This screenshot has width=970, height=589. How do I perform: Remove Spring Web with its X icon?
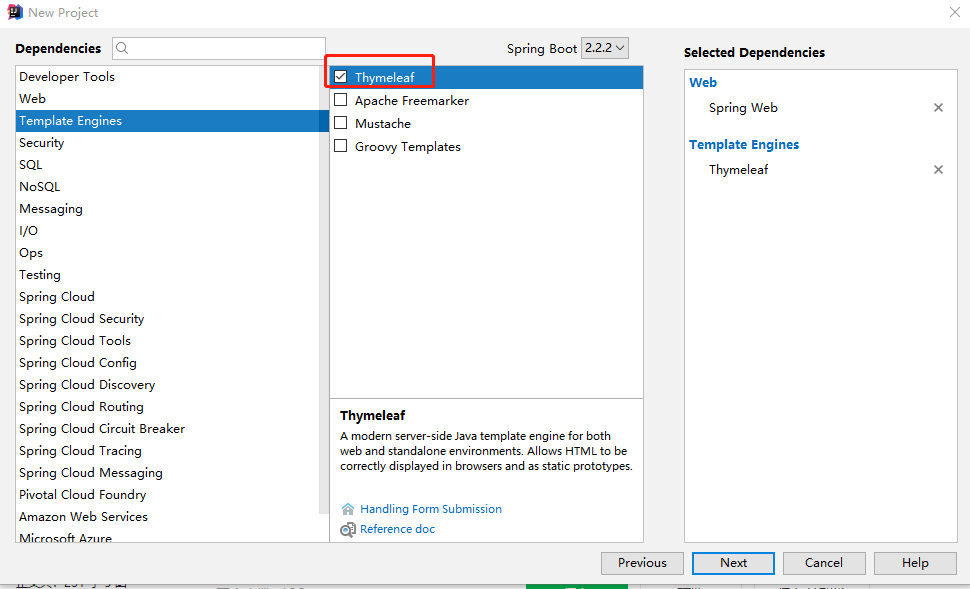(x=938, y=108)
